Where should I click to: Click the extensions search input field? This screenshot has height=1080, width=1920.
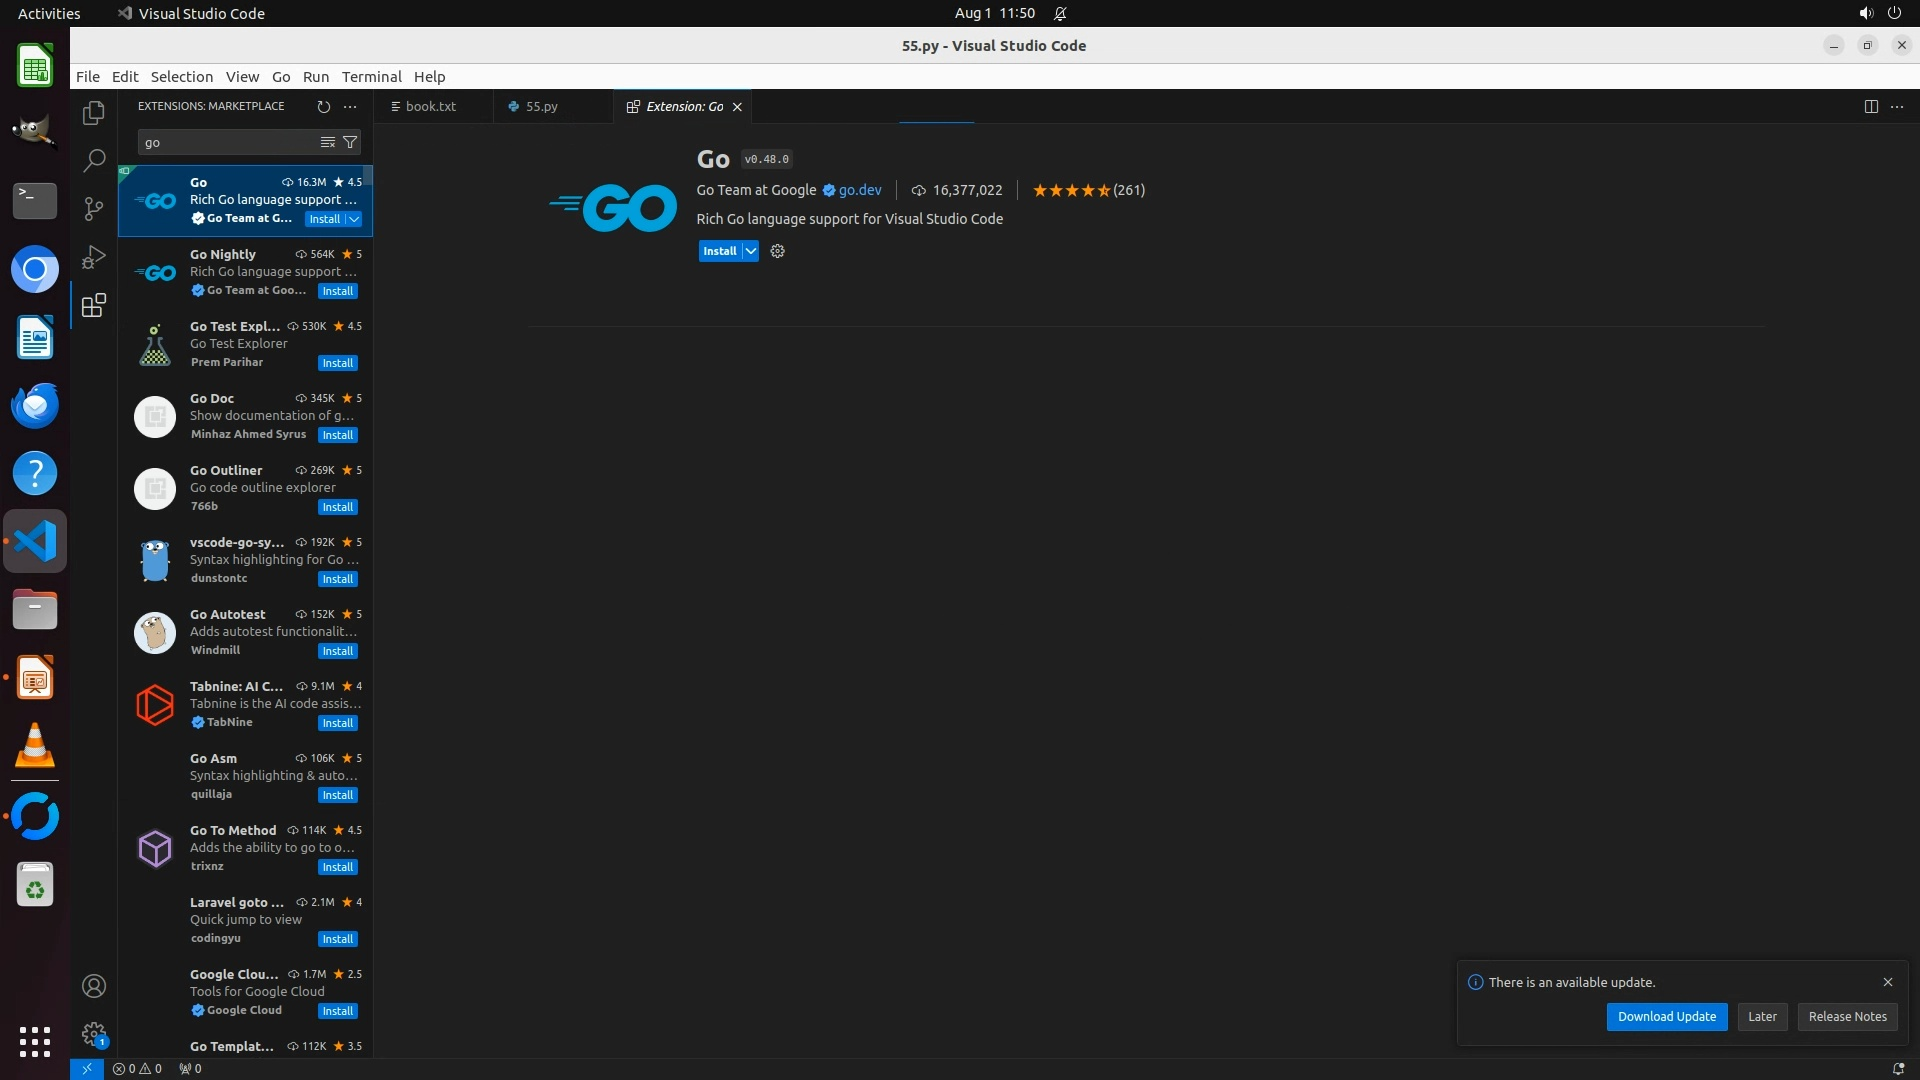pyautogui.click(x=226, y=142)
